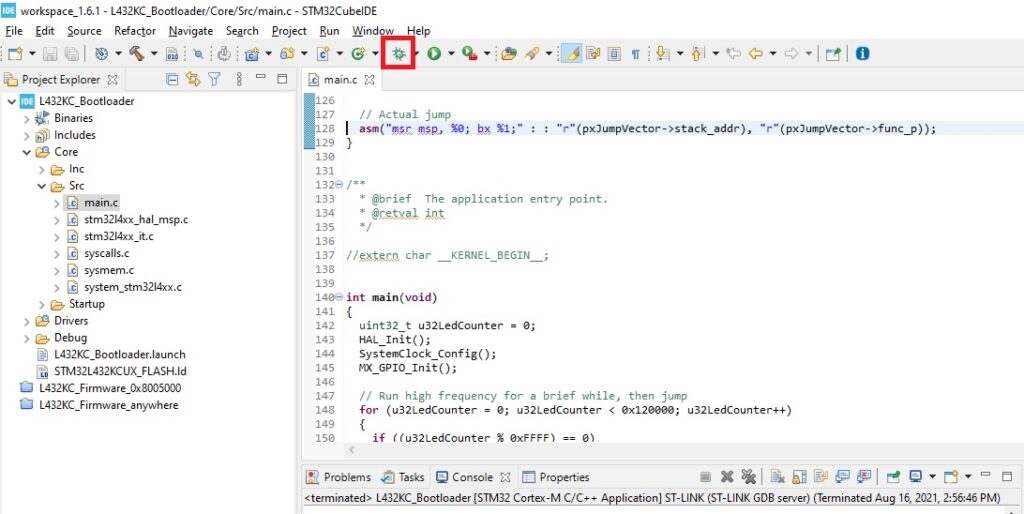The image size is (1024, 514).
Task: Select stm32l4xx_it.c in Project Explorer
Action: 119,236
